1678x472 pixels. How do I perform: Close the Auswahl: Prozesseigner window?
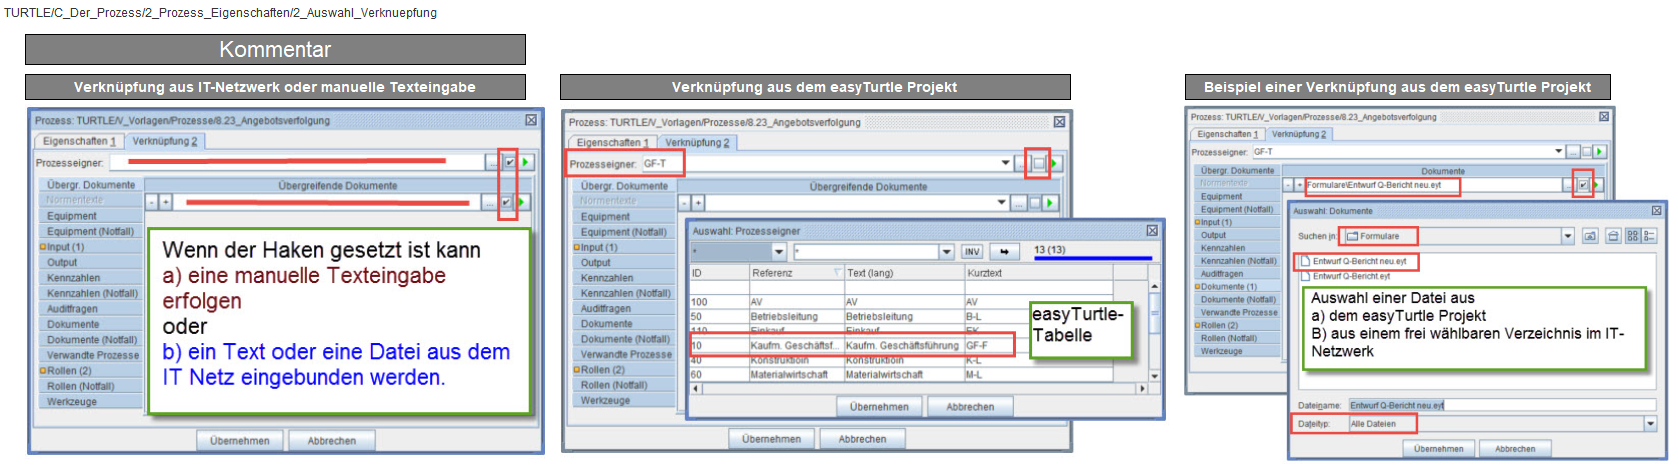(x=1152, y=231)
